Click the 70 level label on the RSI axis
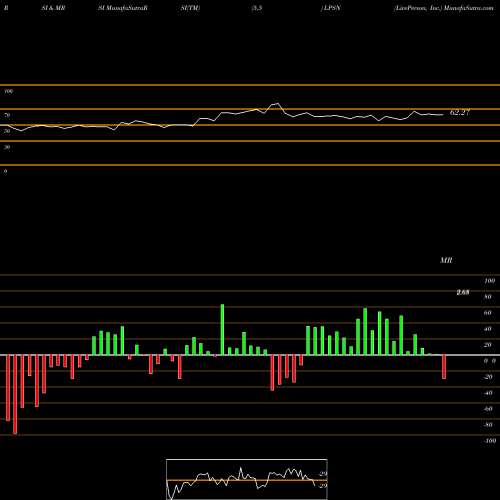 7,115
